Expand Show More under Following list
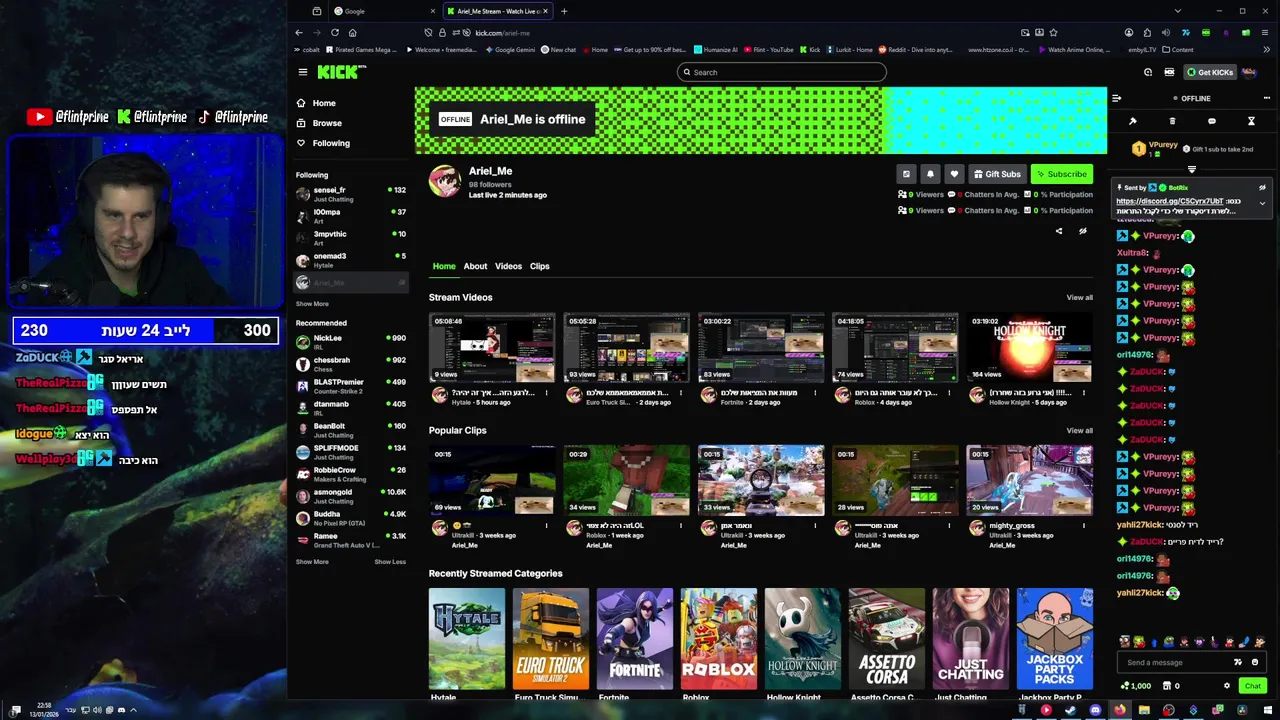The image size is (1280, 720). (312, 304)
